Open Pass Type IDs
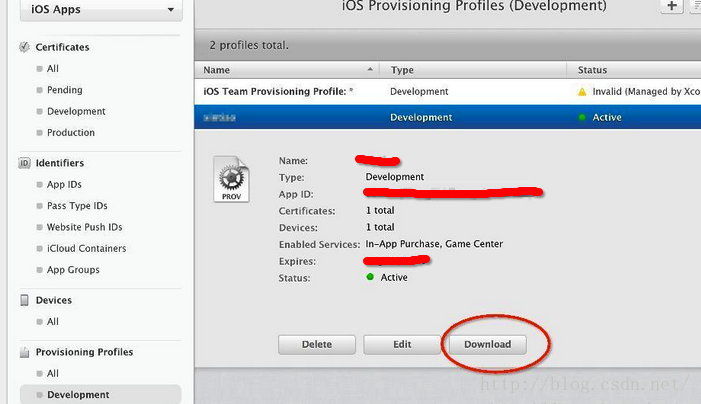The height and width of the screenshot is (404, 701). 77,206
